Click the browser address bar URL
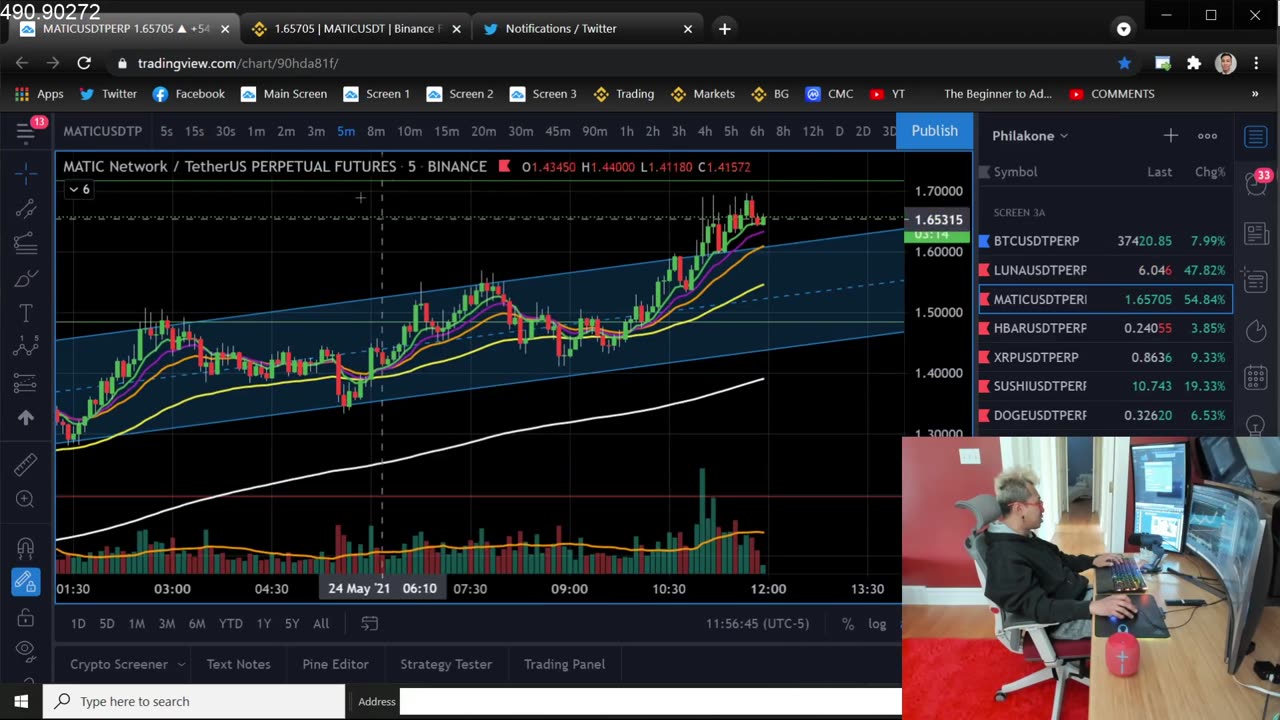The image size is (1280, 720). (238, 63)
